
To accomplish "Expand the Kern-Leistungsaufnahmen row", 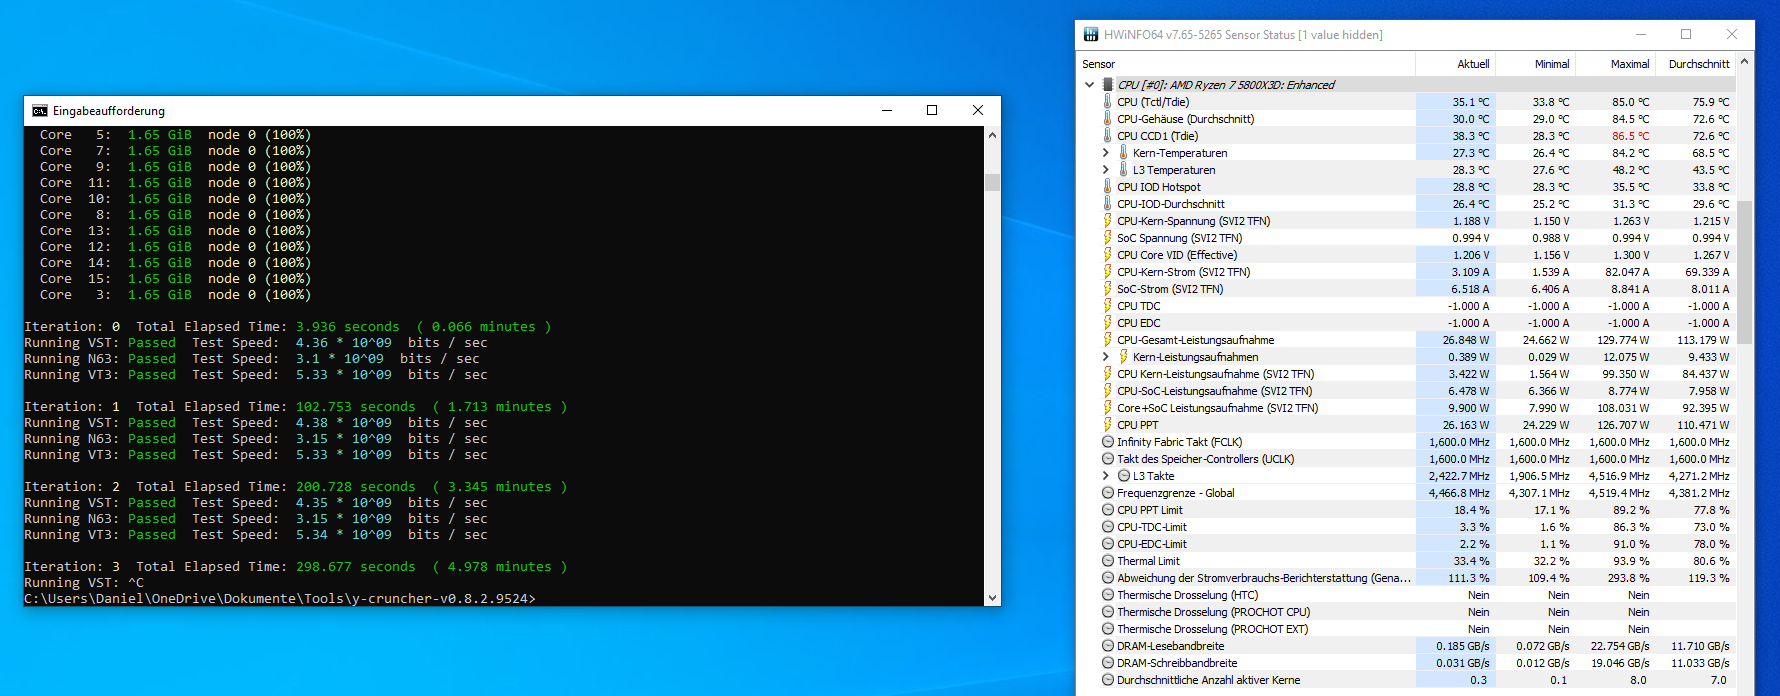I will tap(1106, 357).
